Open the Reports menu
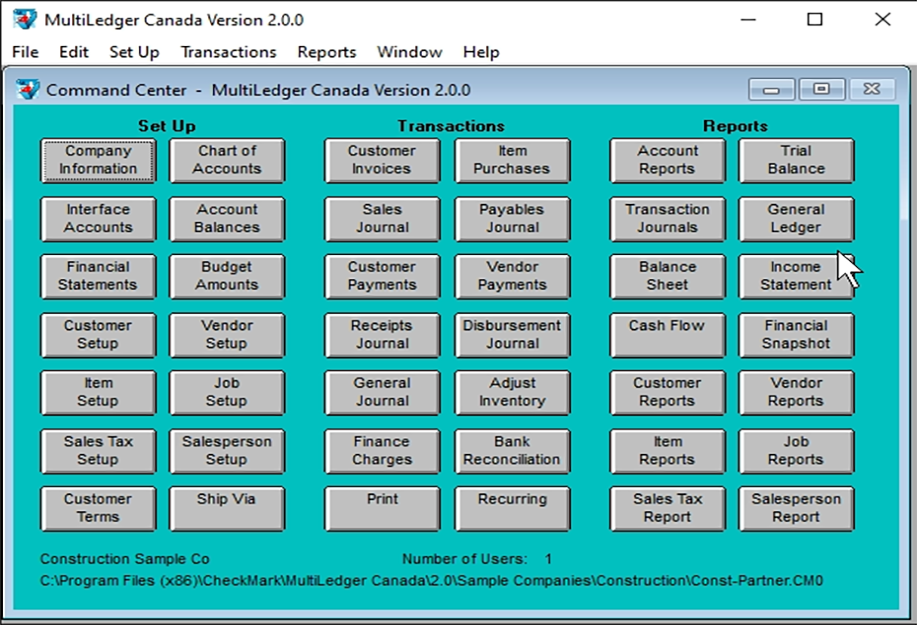The height and width of the screenshot is (625, 917). click(x=326, y=52)
